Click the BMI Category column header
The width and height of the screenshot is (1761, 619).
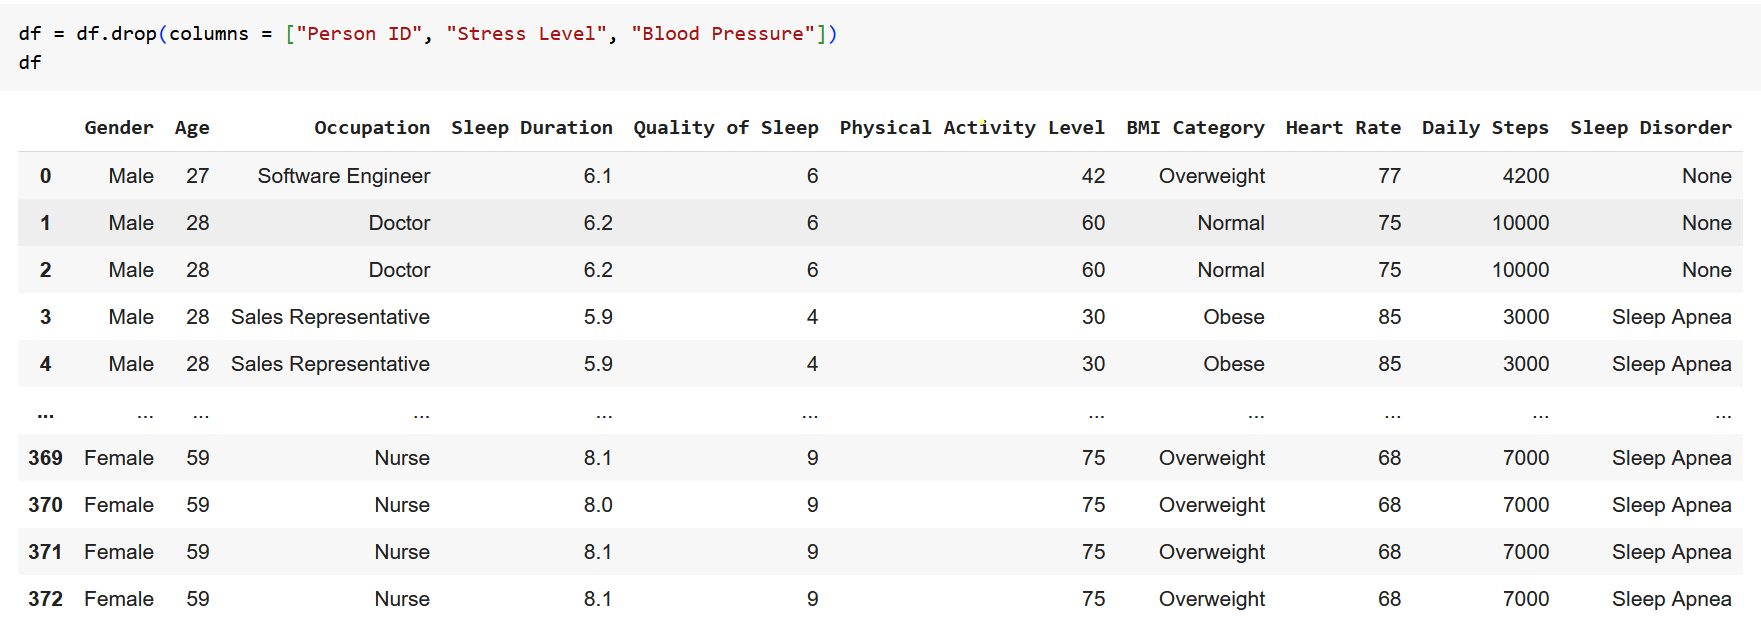[1195, 128]
